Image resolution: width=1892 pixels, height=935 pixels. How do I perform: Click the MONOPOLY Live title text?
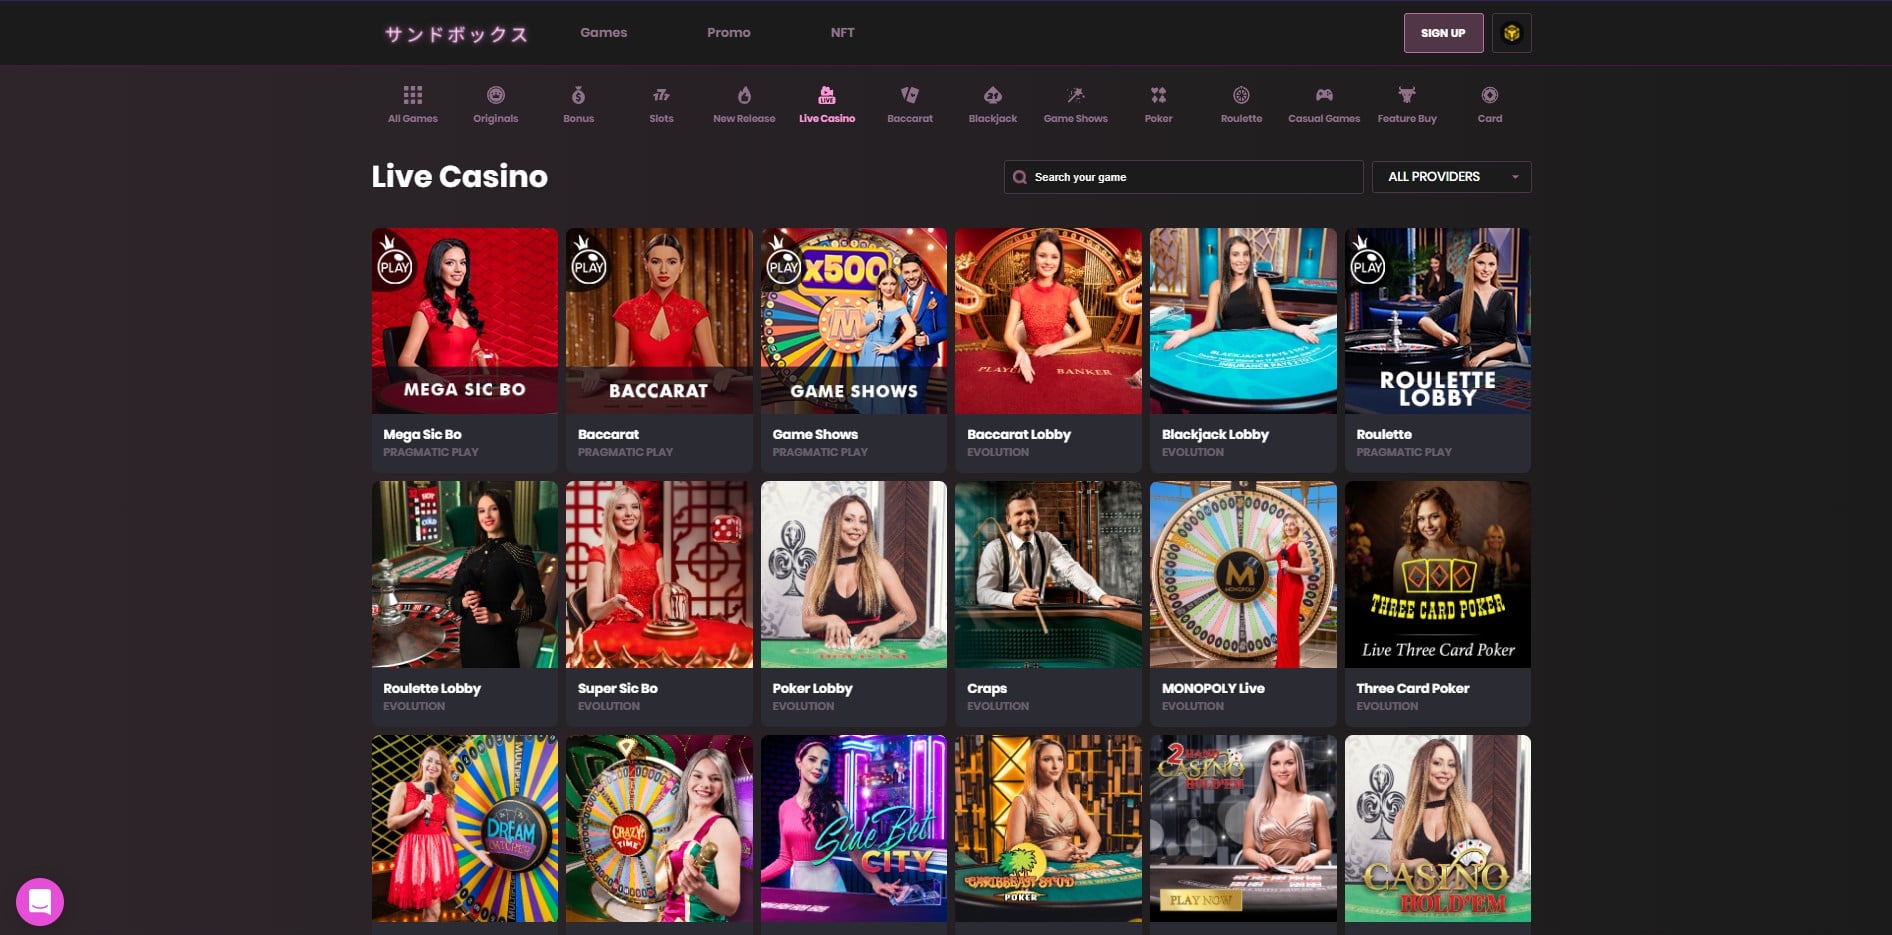point(1213,688)
